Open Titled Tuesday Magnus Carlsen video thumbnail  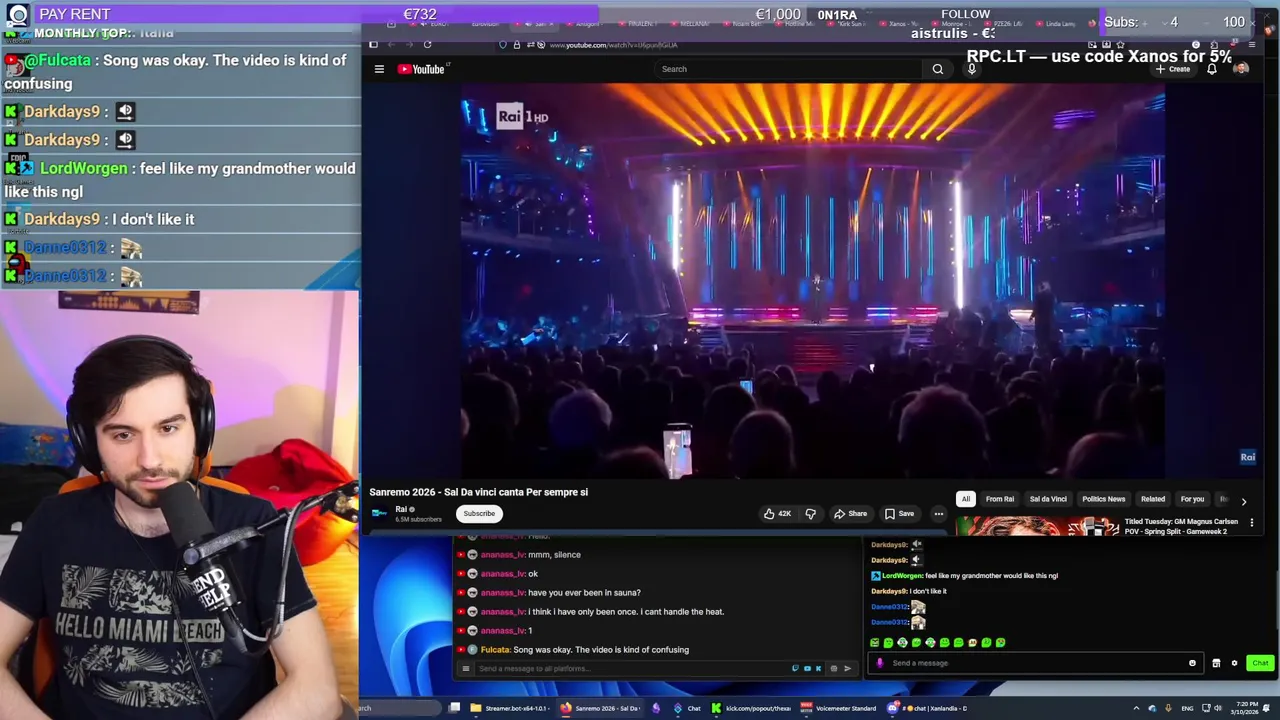tap(1037, 526)
